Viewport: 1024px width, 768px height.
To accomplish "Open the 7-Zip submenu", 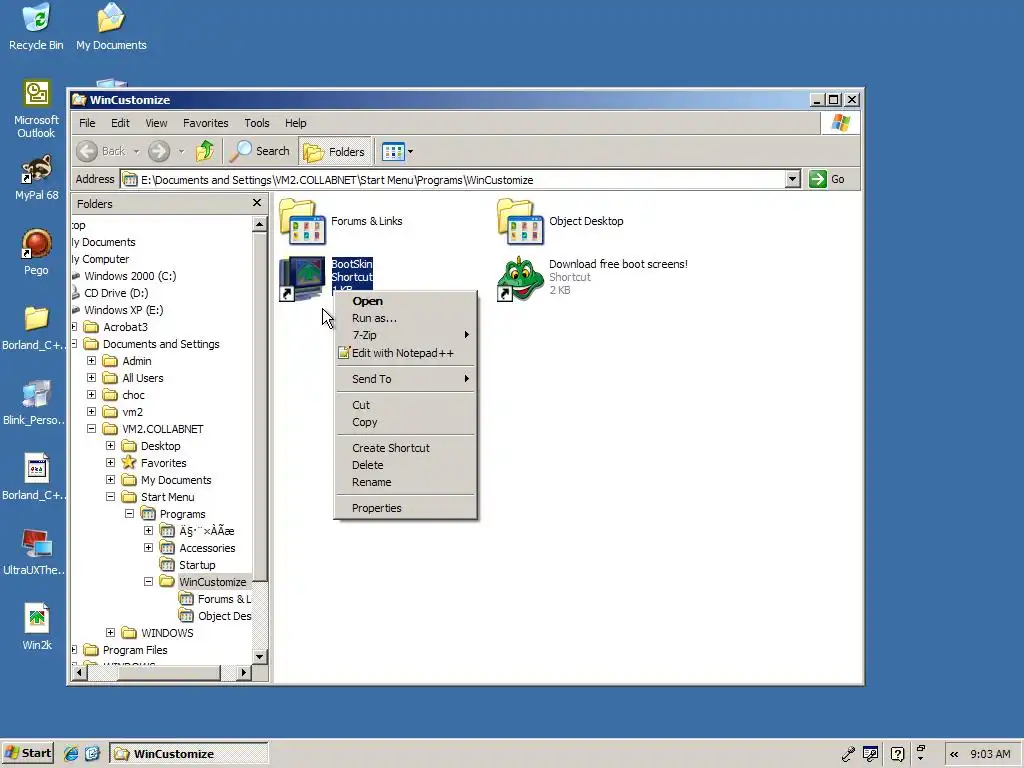I will click(406, 335).
